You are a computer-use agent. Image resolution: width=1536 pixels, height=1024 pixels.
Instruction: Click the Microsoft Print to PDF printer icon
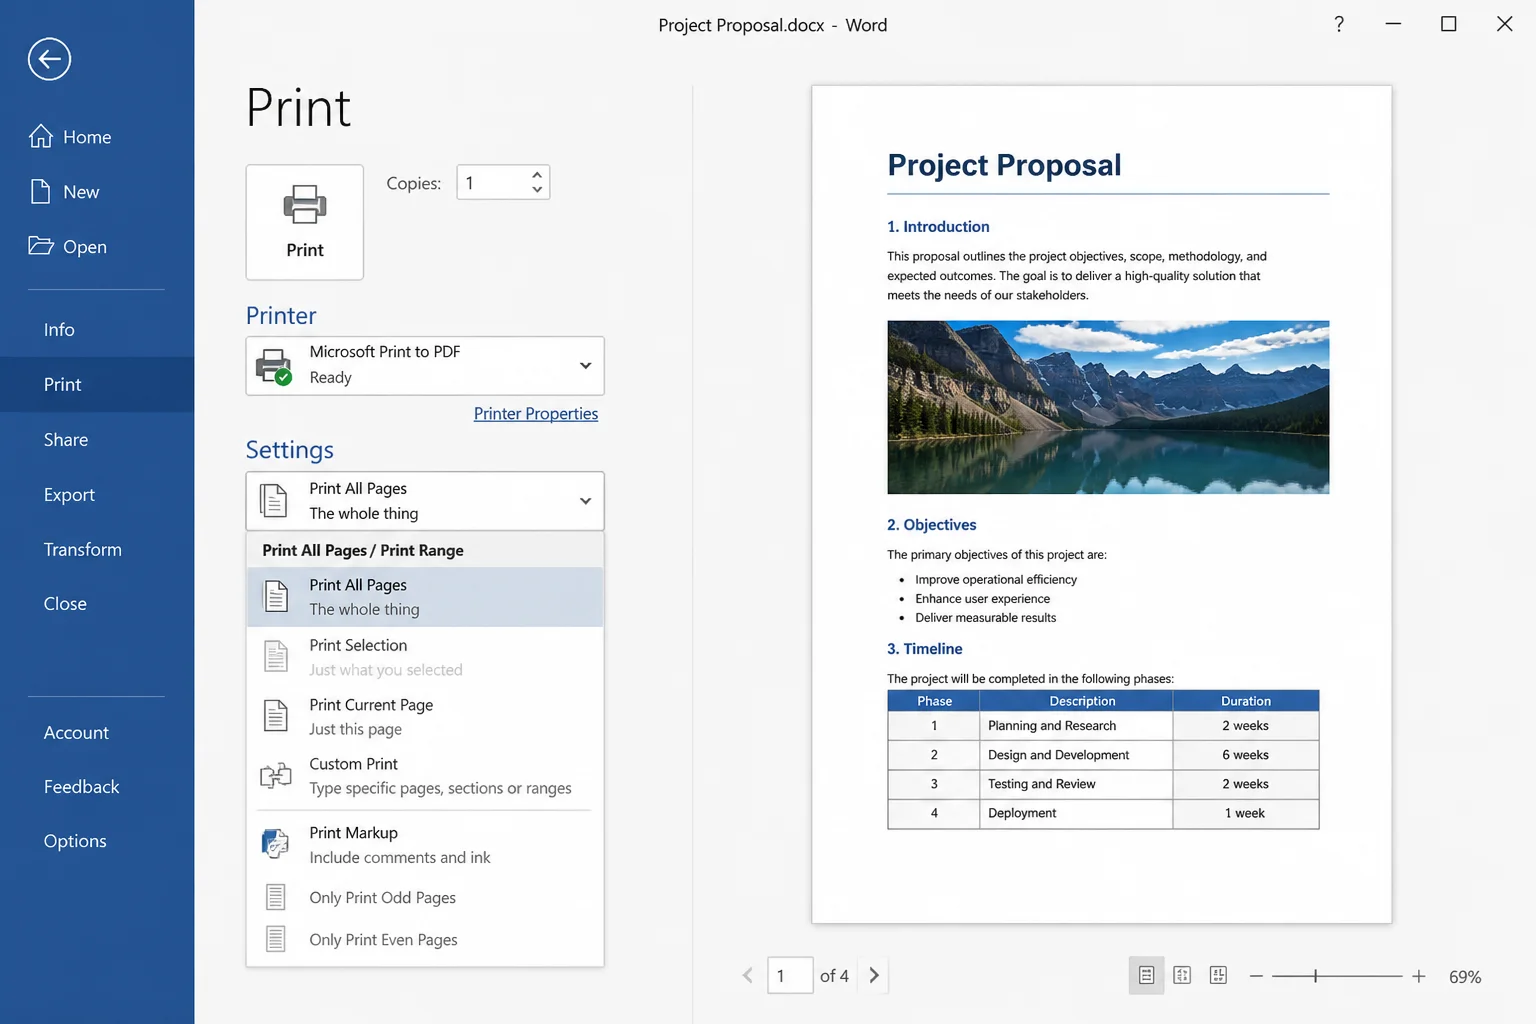tap(274, 366)
